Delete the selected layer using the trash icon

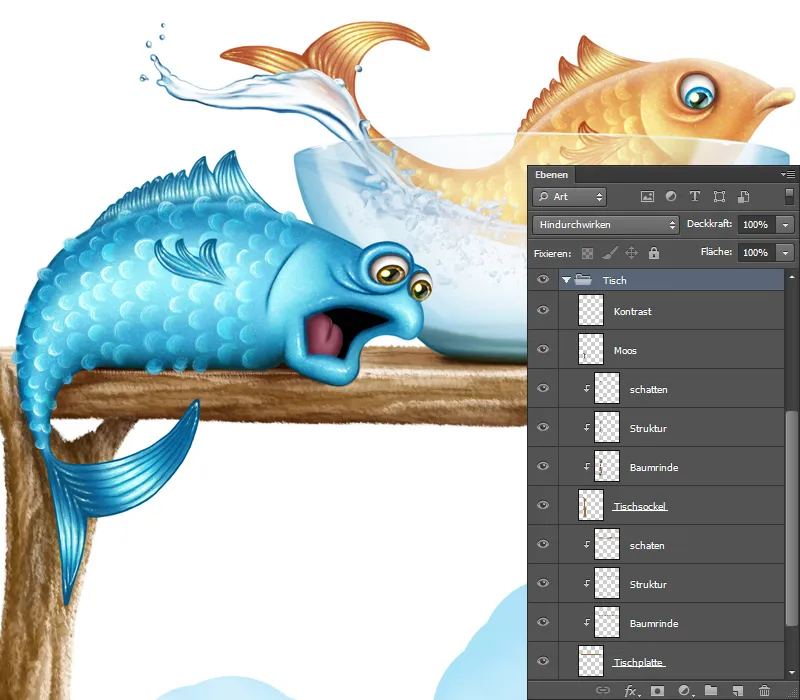[764, 691]
